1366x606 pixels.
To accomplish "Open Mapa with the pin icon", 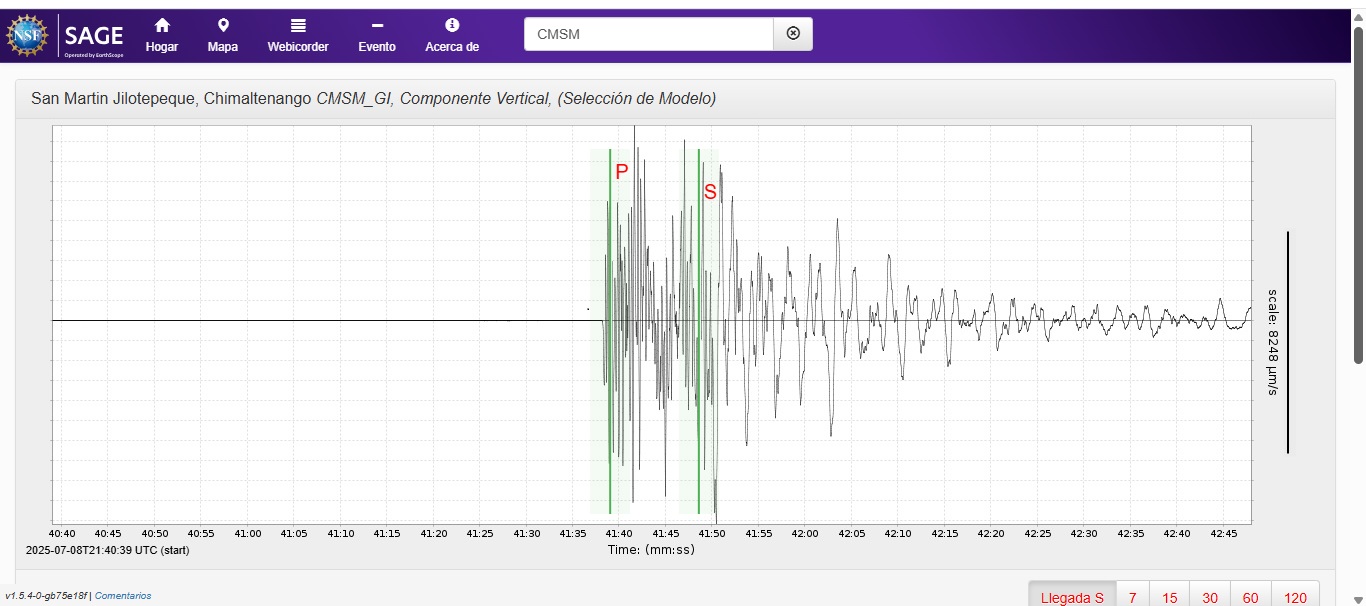I will point(222,25).
